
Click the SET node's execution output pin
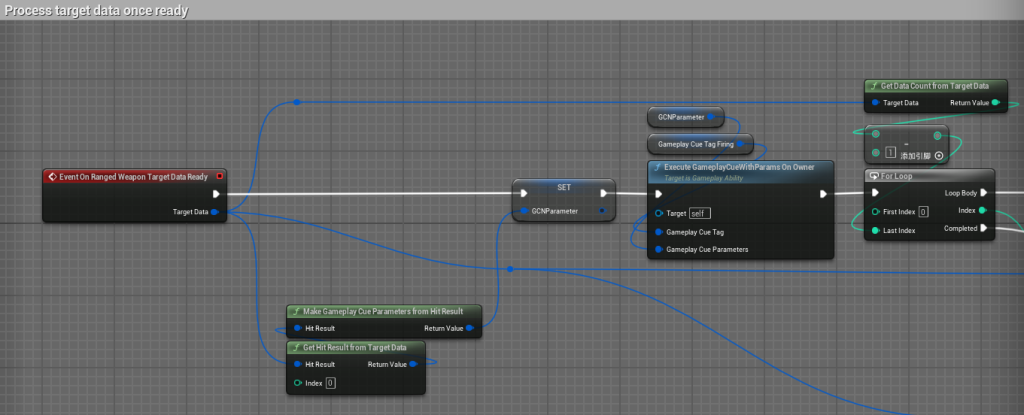point(602,194)
